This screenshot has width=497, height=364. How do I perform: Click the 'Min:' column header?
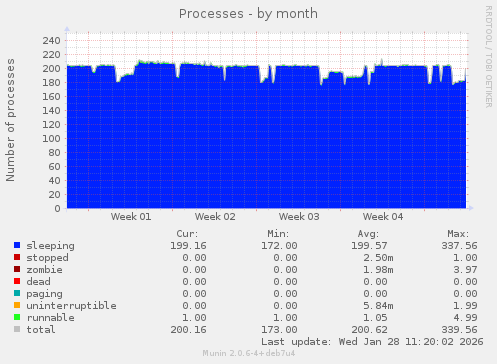[x=278, y=234]
